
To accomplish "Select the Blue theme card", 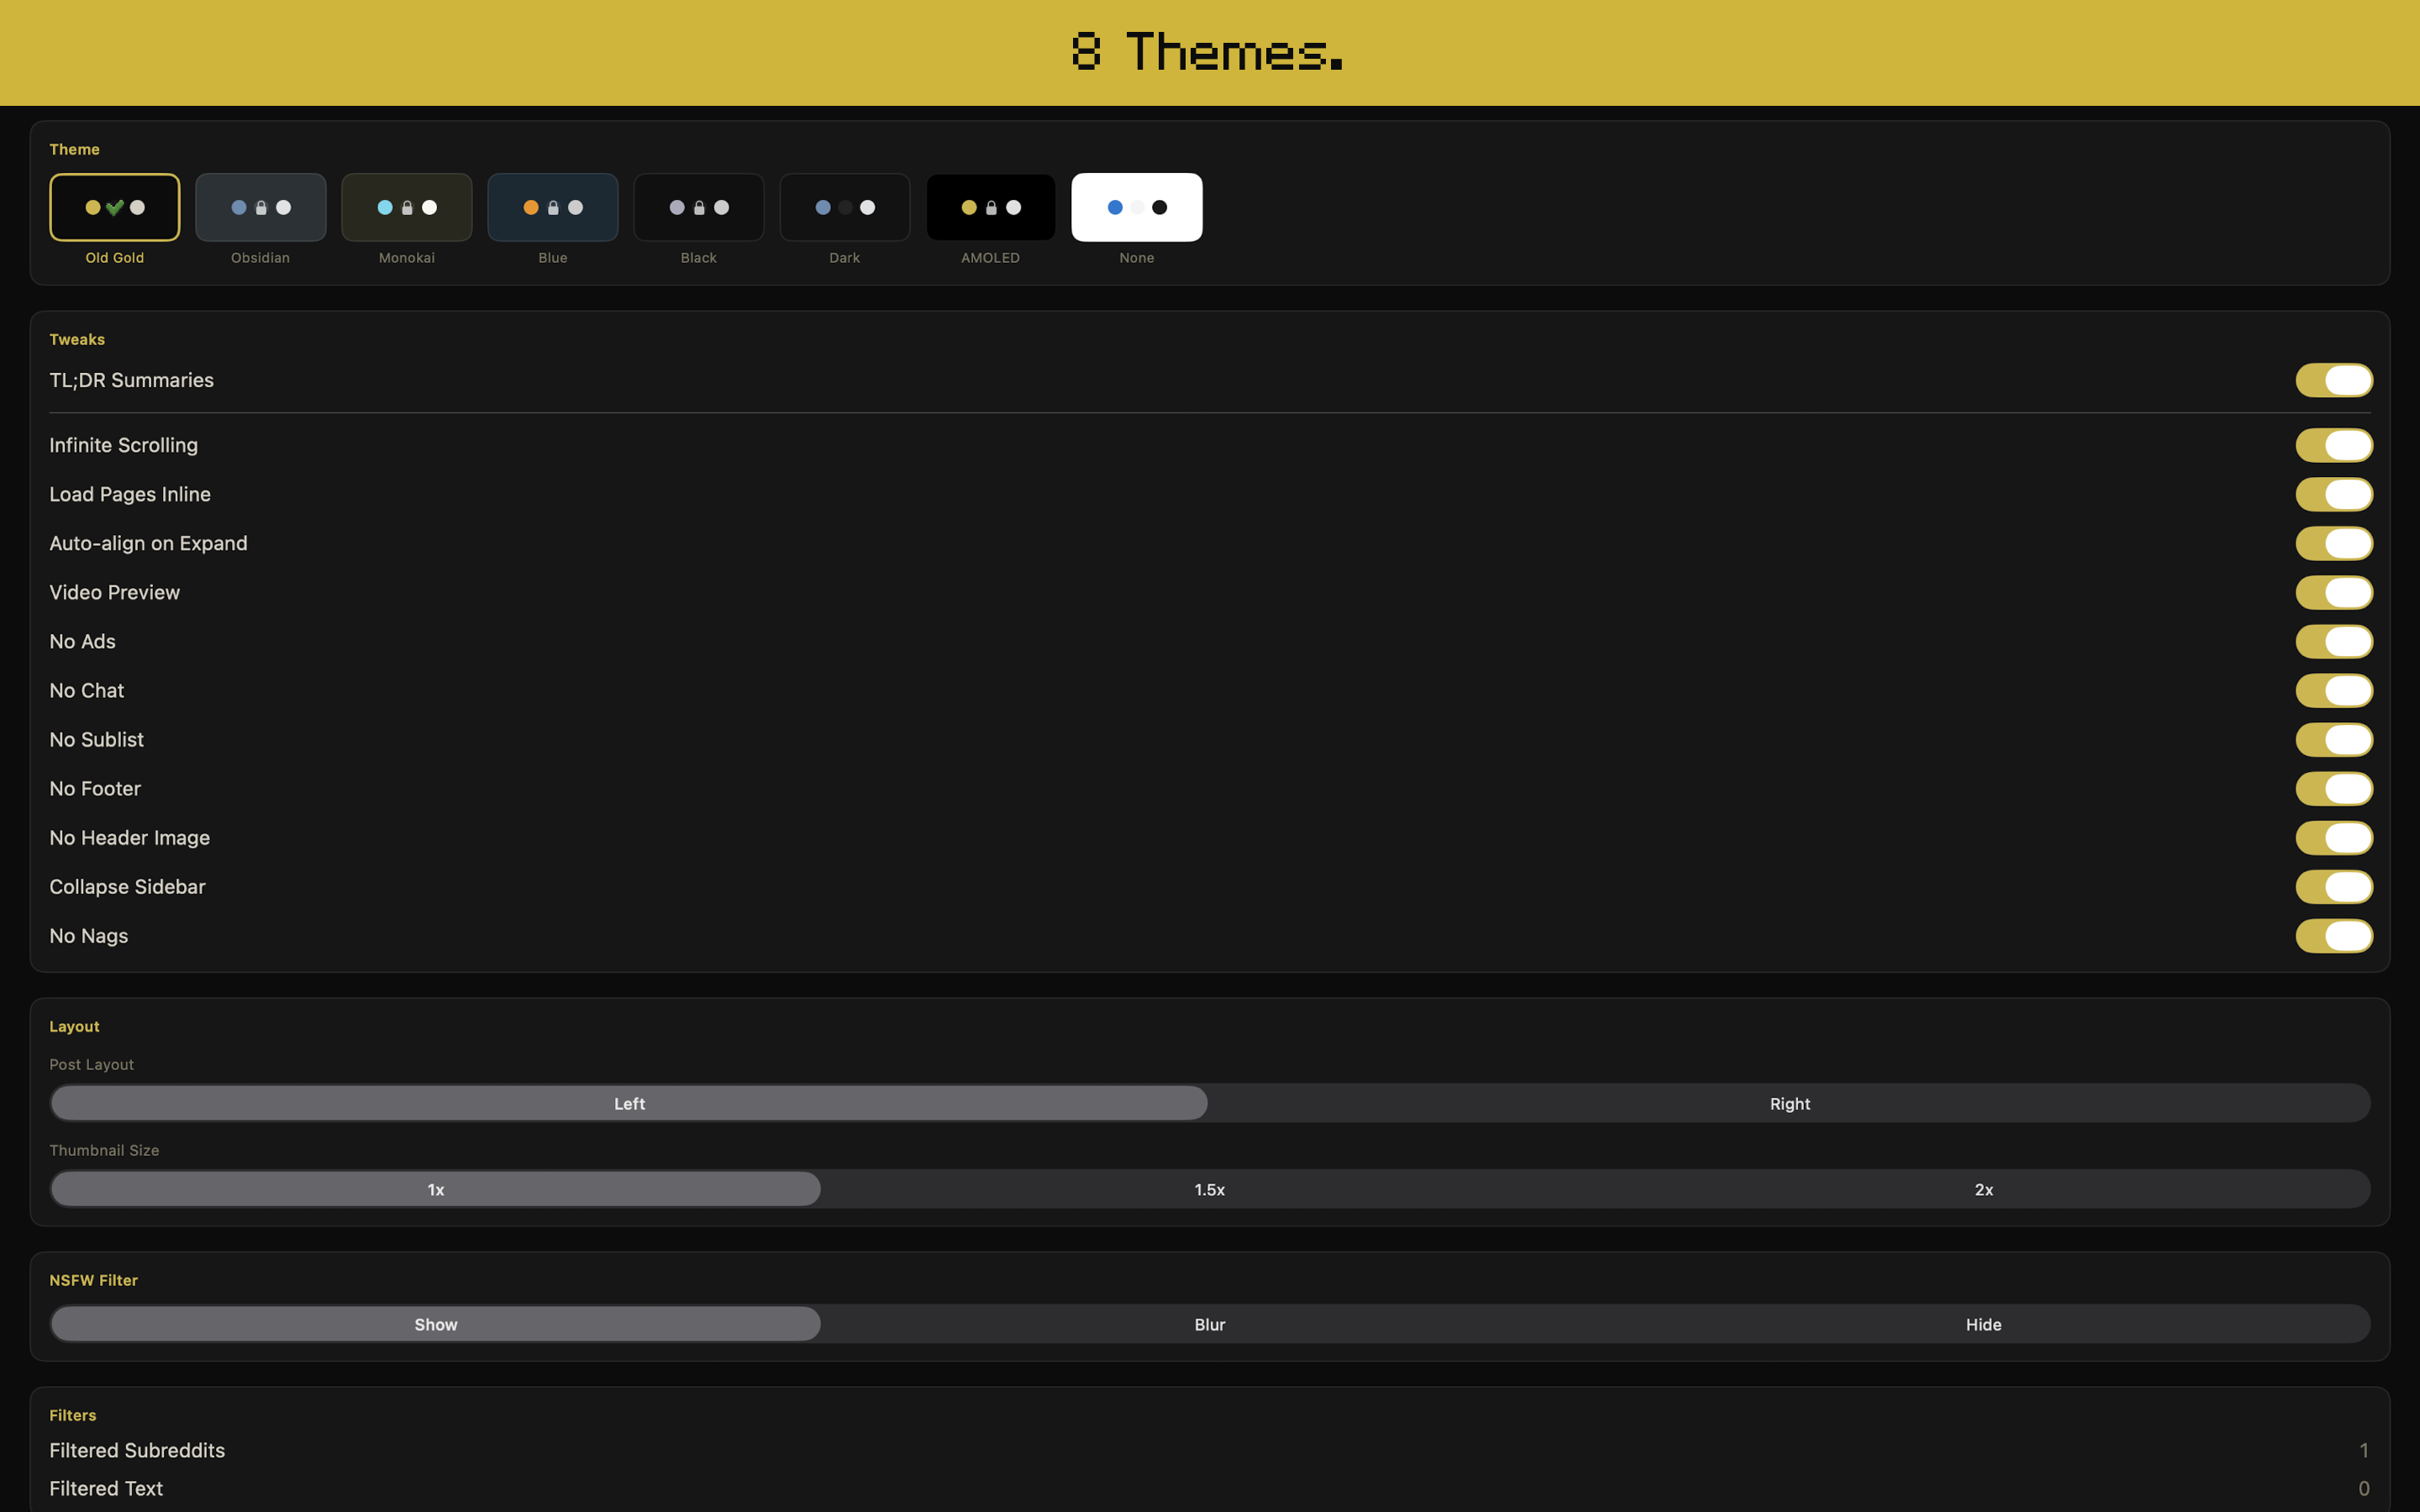I will click(553, 207).
